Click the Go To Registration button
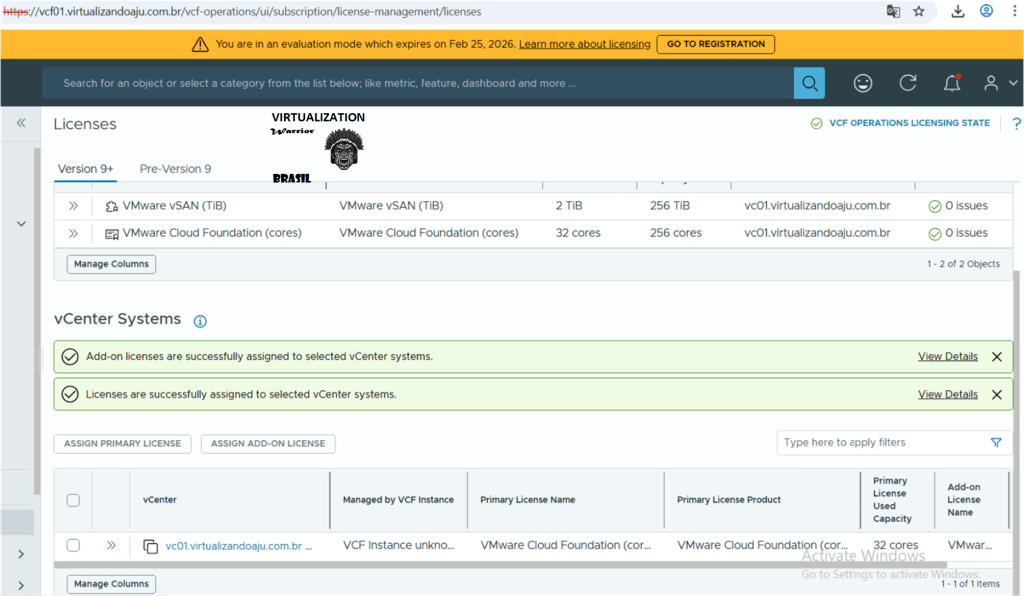1024x596 pixels. 715,44
